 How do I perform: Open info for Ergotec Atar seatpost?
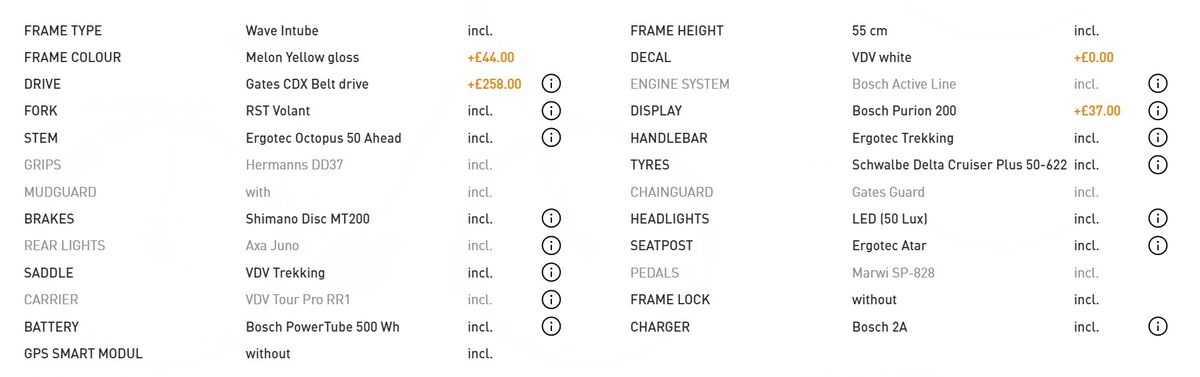(x=1158, y=246)
